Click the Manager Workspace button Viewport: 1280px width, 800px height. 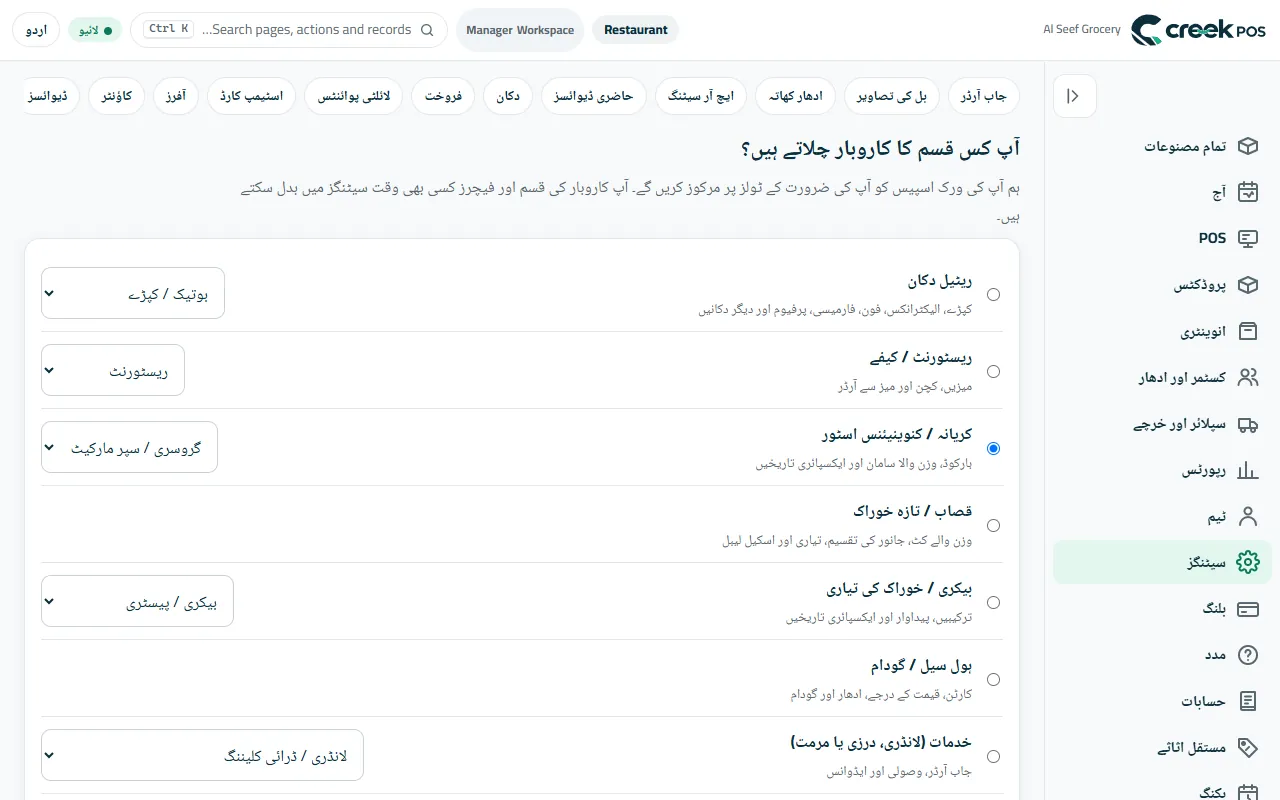click(x=520, y=30)
